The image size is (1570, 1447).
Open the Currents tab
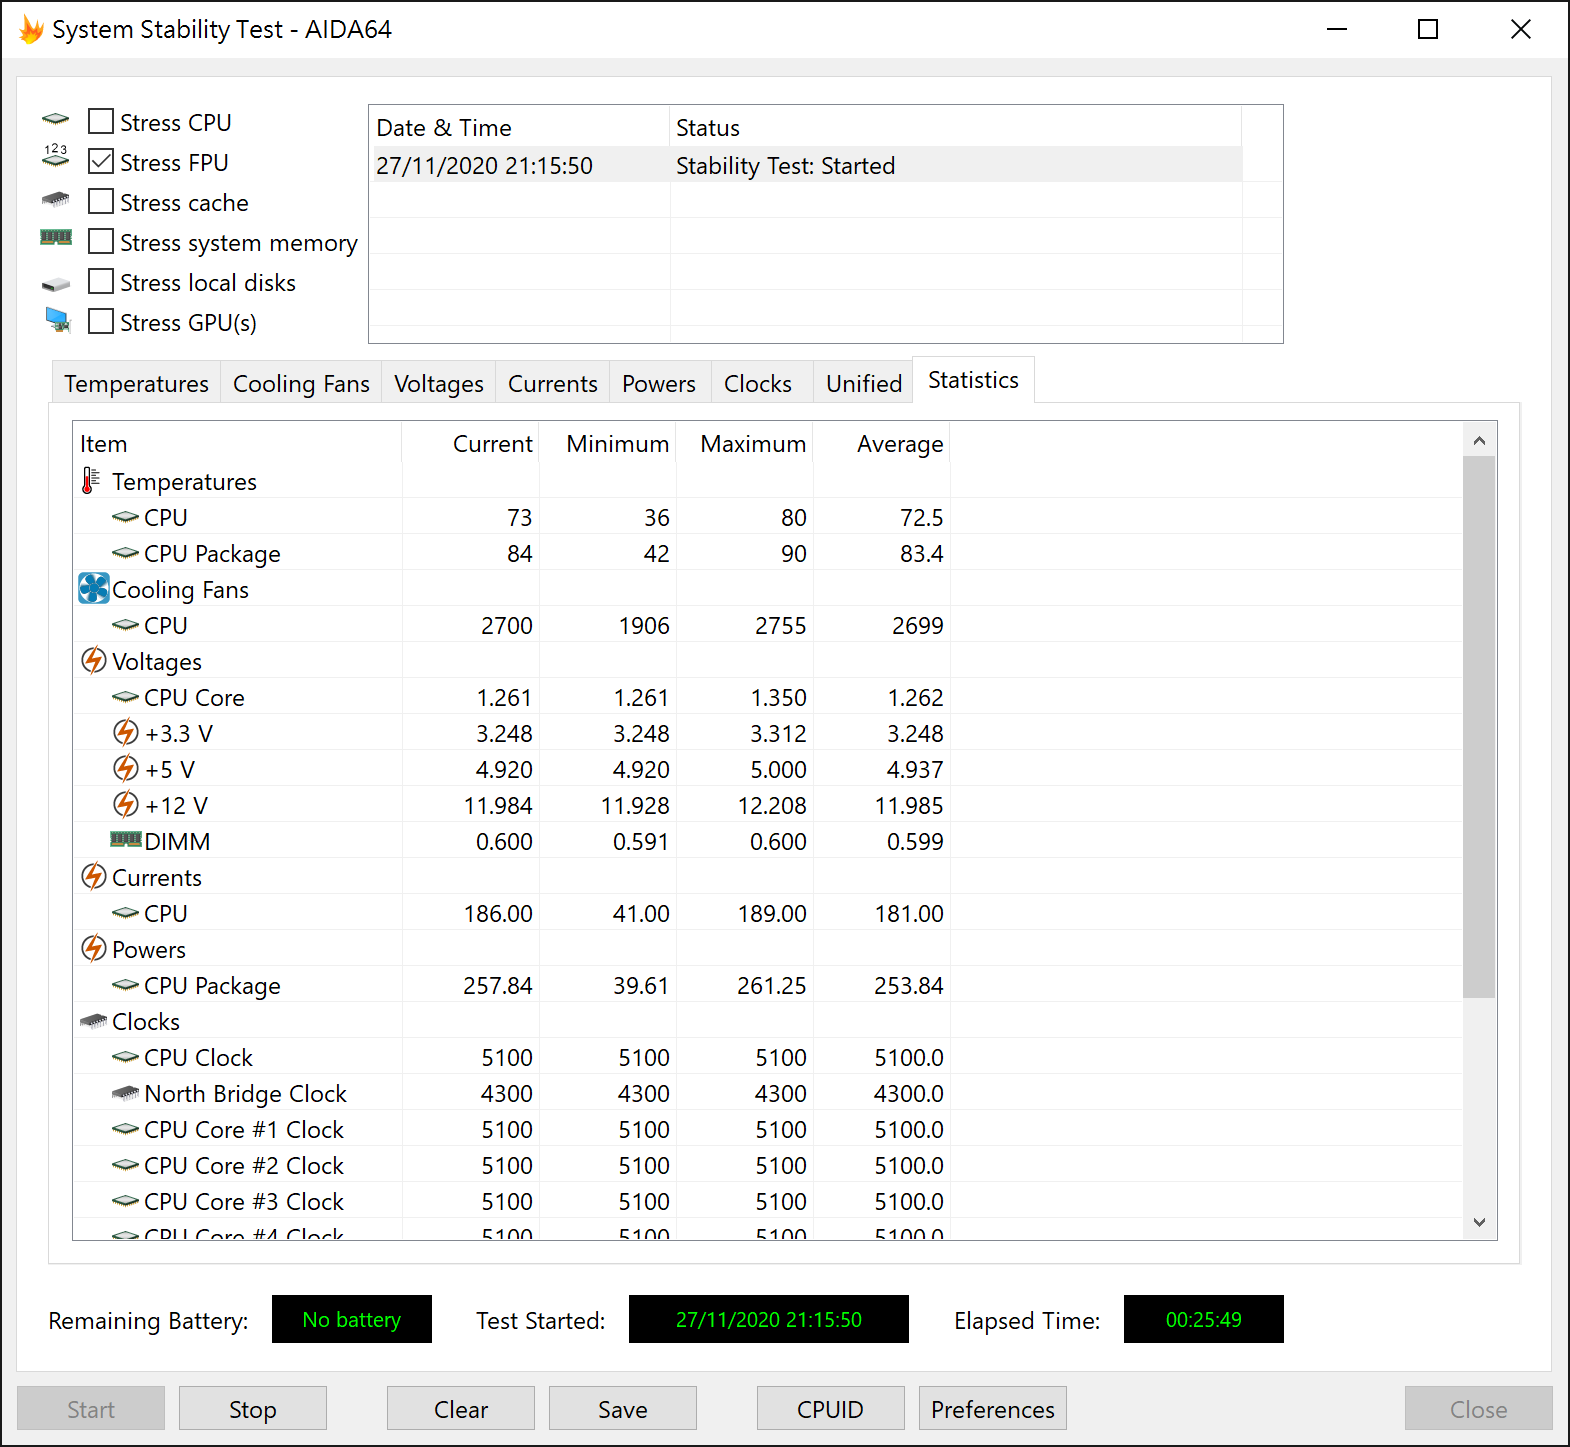(x=552, y=384)
